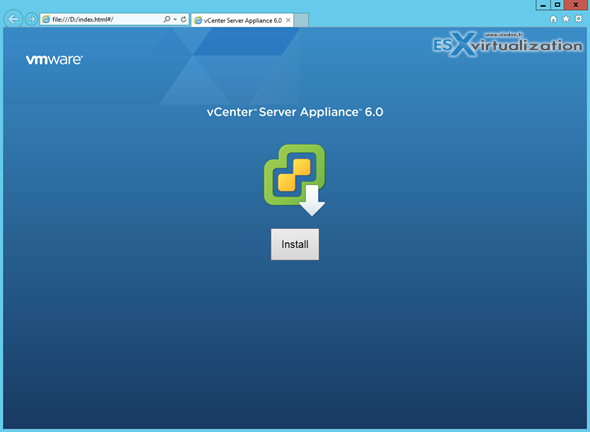Click the Internet Explorer page icon in address bar
The height and width of the screenshot is (432, 590).
coord(46,19)
